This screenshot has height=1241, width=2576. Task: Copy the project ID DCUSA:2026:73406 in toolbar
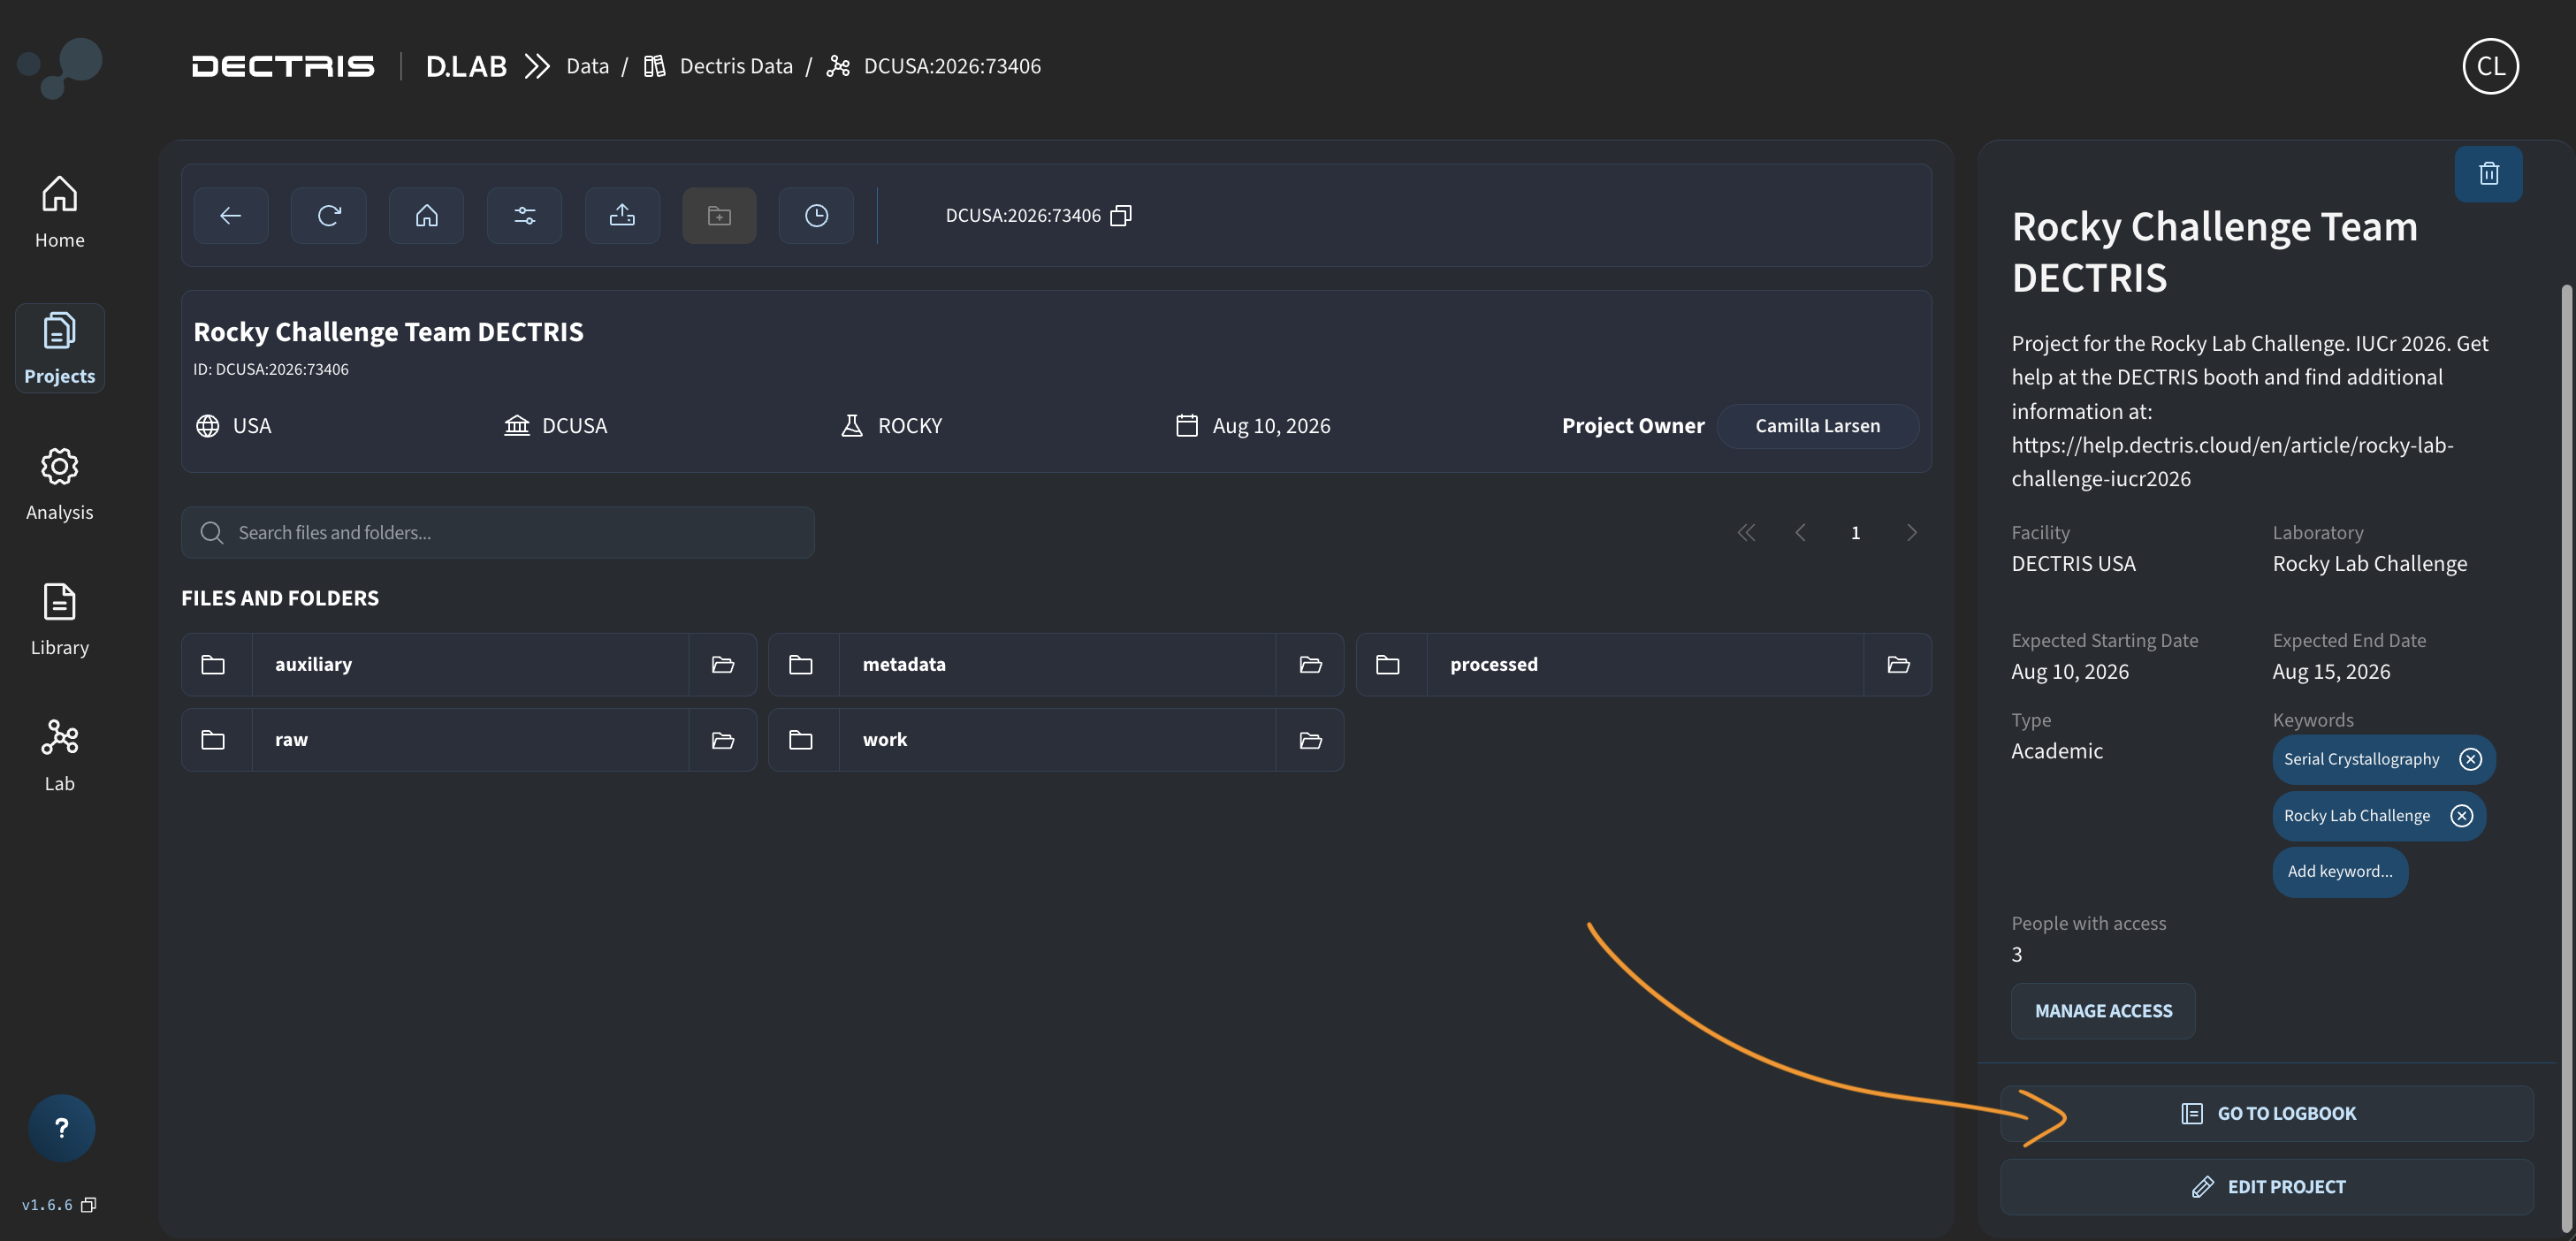(1121, 215)
